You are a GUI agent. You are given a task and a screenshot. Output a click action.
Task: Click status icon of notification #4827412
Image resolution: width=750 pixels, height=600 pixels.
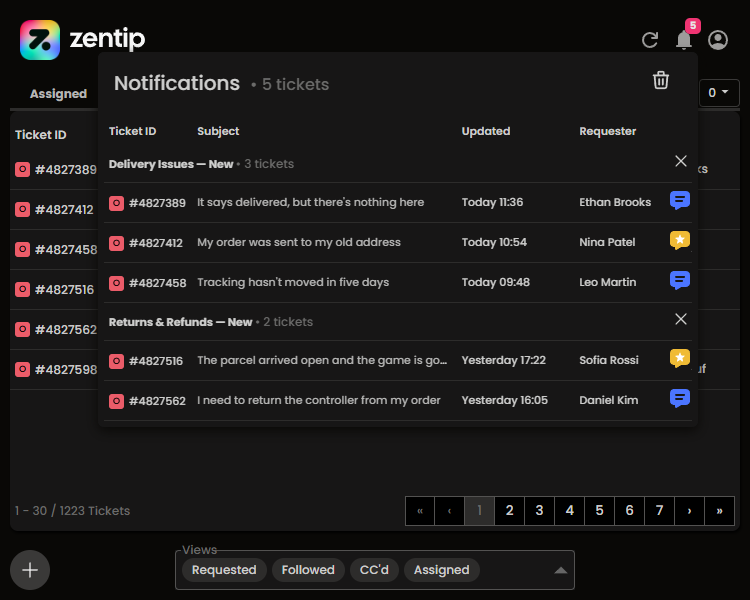116,243
